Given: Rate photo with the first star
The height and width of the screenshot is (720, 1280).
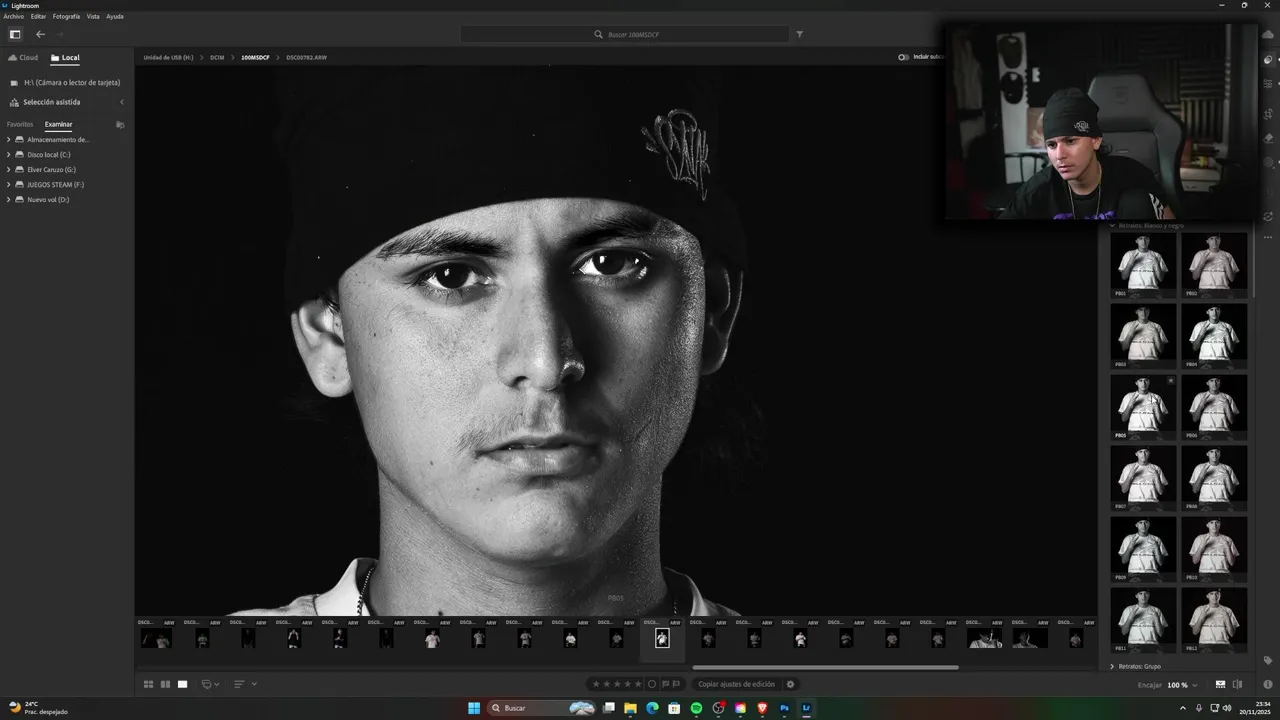Looking at the screenshot, I should click(596, 684).
